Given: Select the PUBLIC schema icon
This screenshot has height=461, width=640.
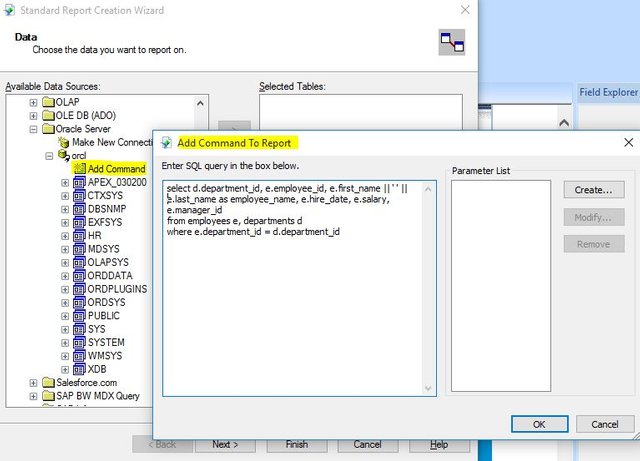Looking at the screenshot, I should 79,316.
